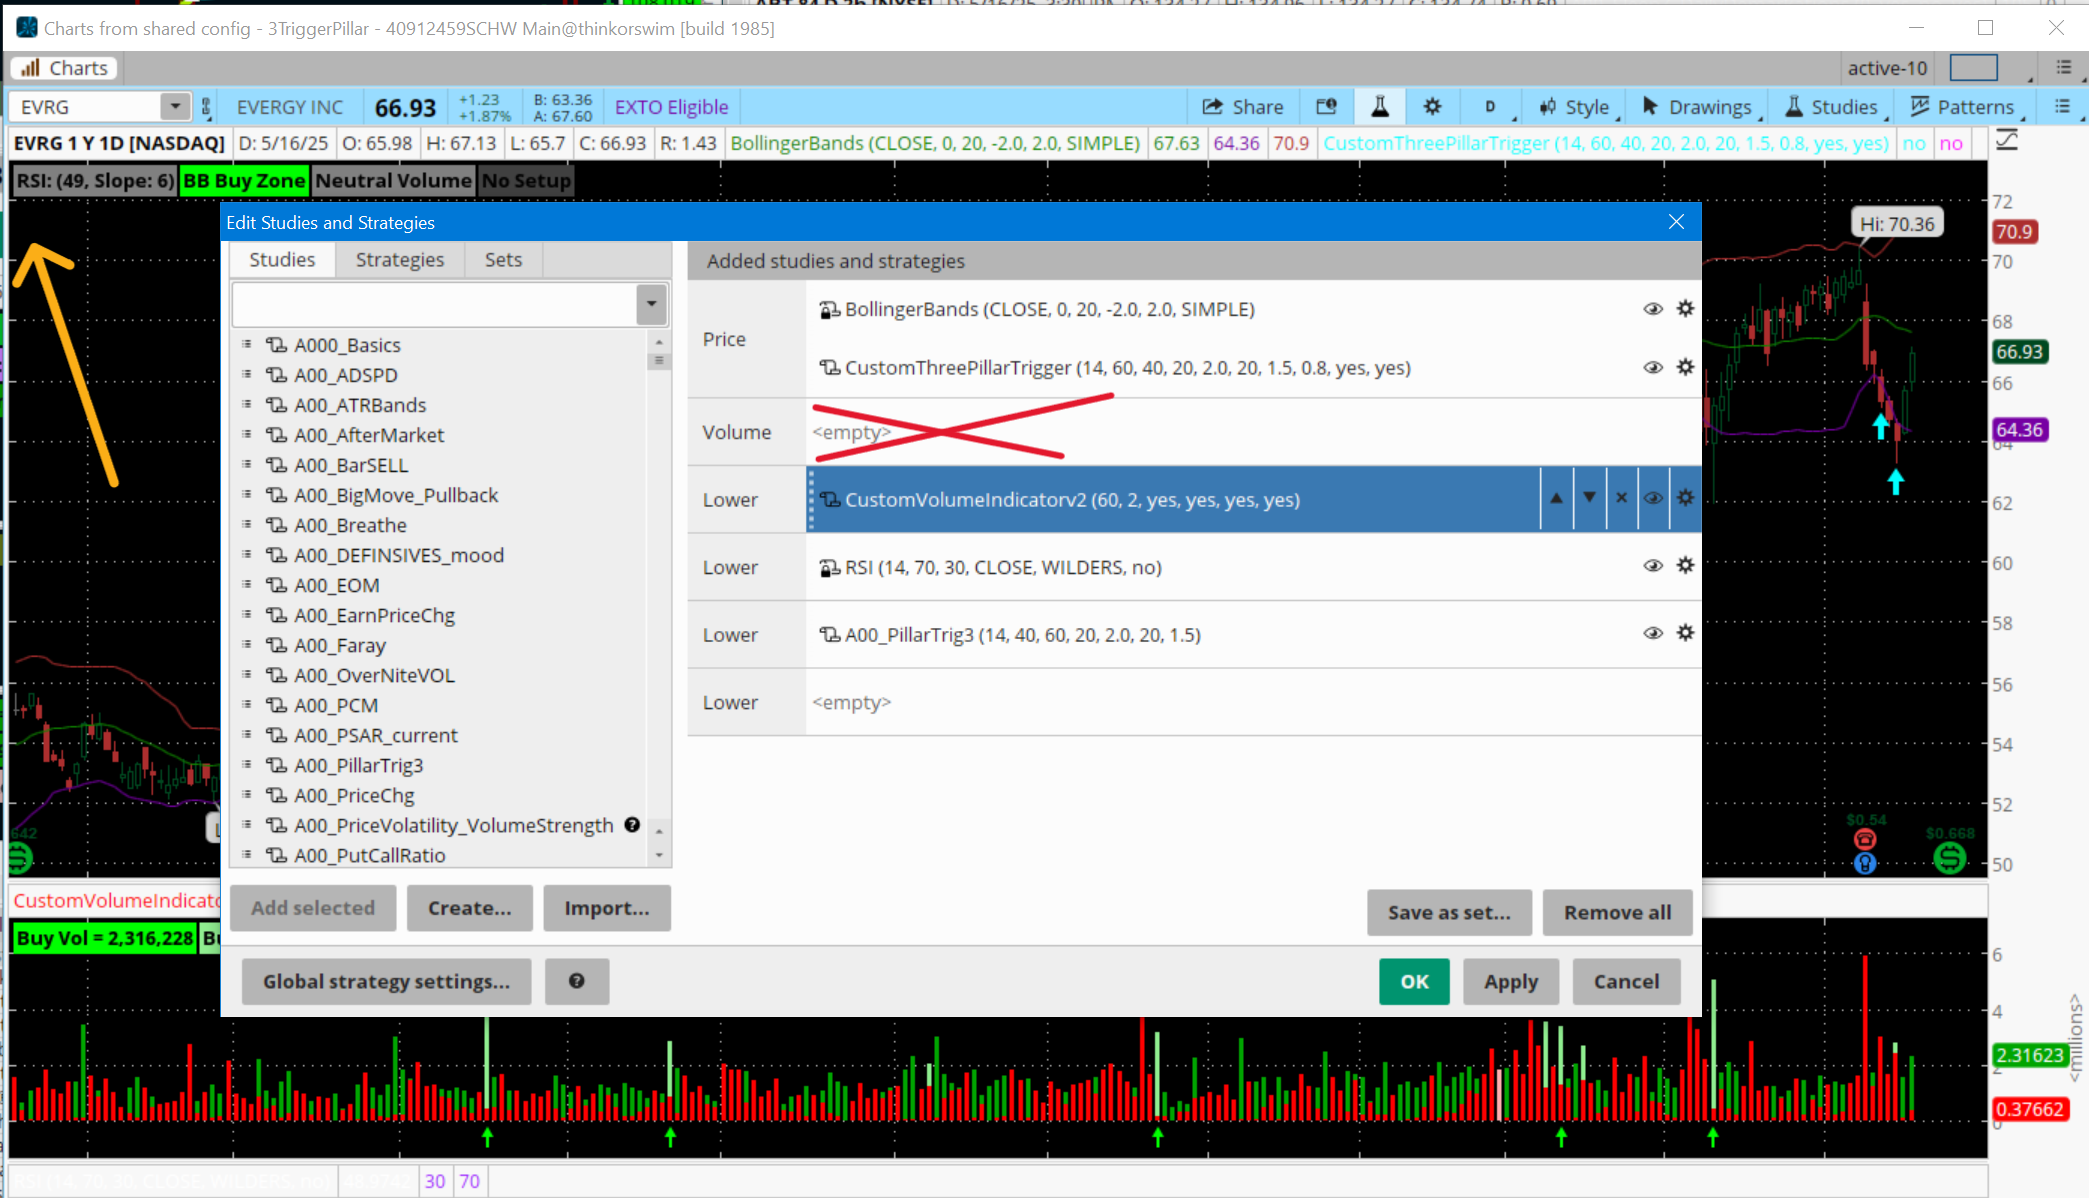
Task: Click the Charts tab button
Action: click(64, 68)
